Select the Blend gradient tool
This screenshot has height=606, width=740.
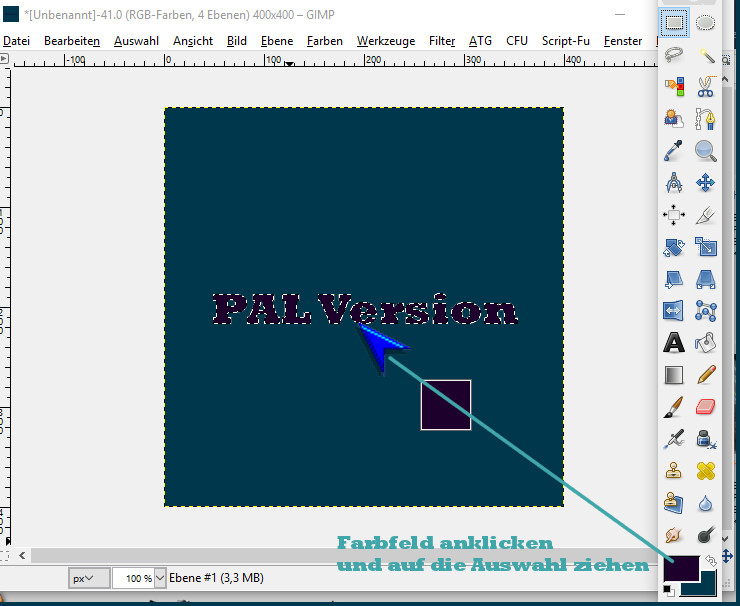click(674, 375)
